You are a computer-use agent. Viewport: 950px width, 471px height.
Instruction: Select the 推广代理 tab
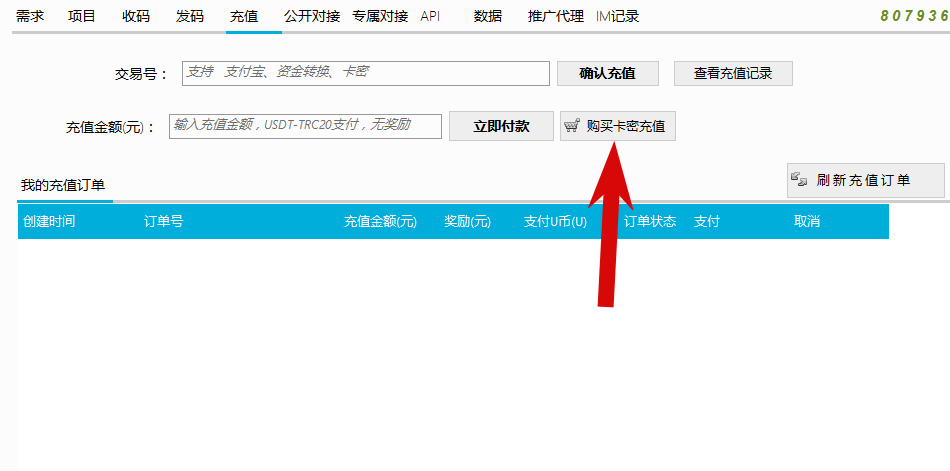[556, 16]
